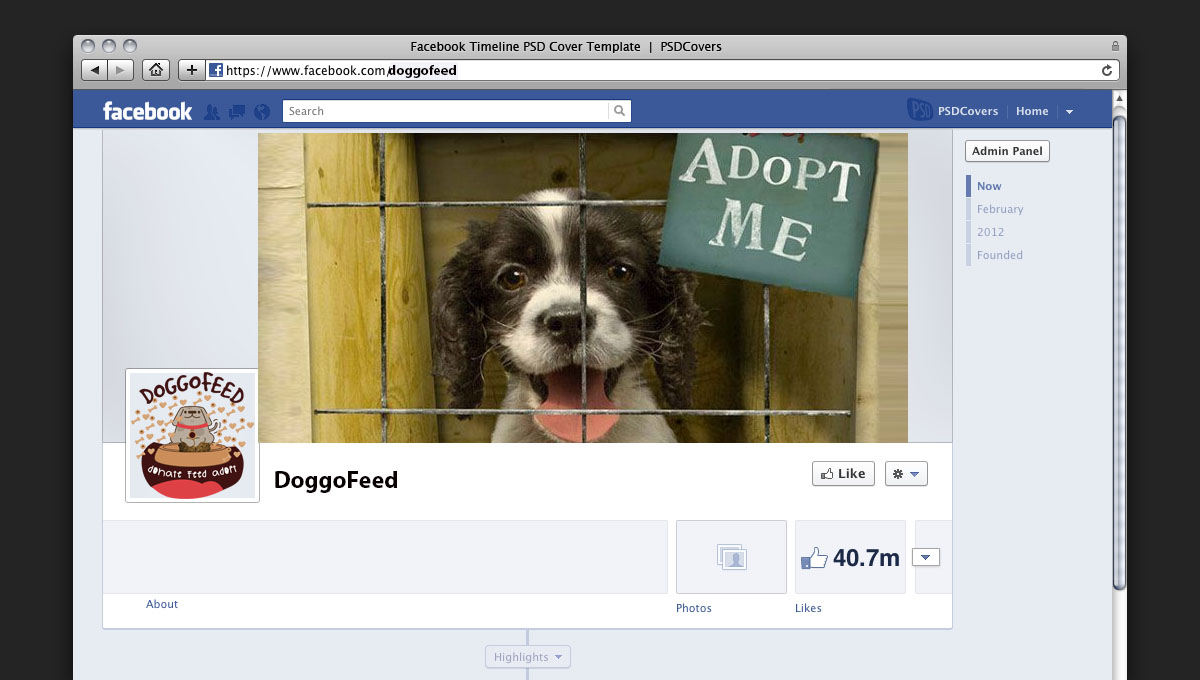The height and width of the screenshot is (680, 1200).
Task: Open the Admin Panel button
Action: tap(1007, 151)
